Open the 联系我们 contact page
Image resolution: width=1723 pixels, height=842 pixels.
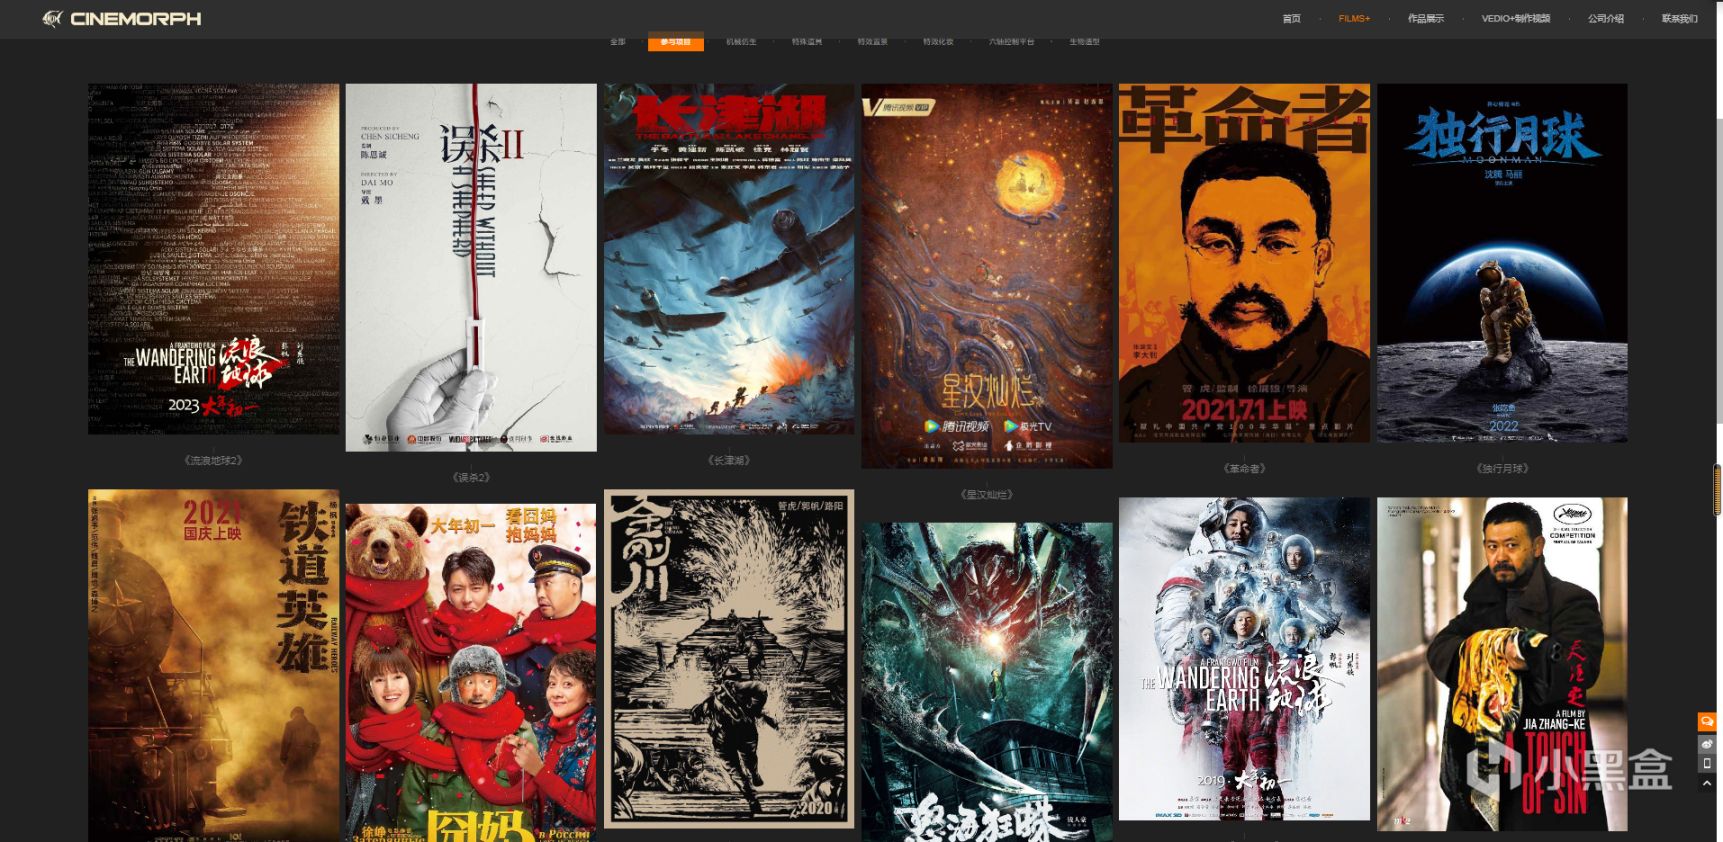click(1679, 18)
